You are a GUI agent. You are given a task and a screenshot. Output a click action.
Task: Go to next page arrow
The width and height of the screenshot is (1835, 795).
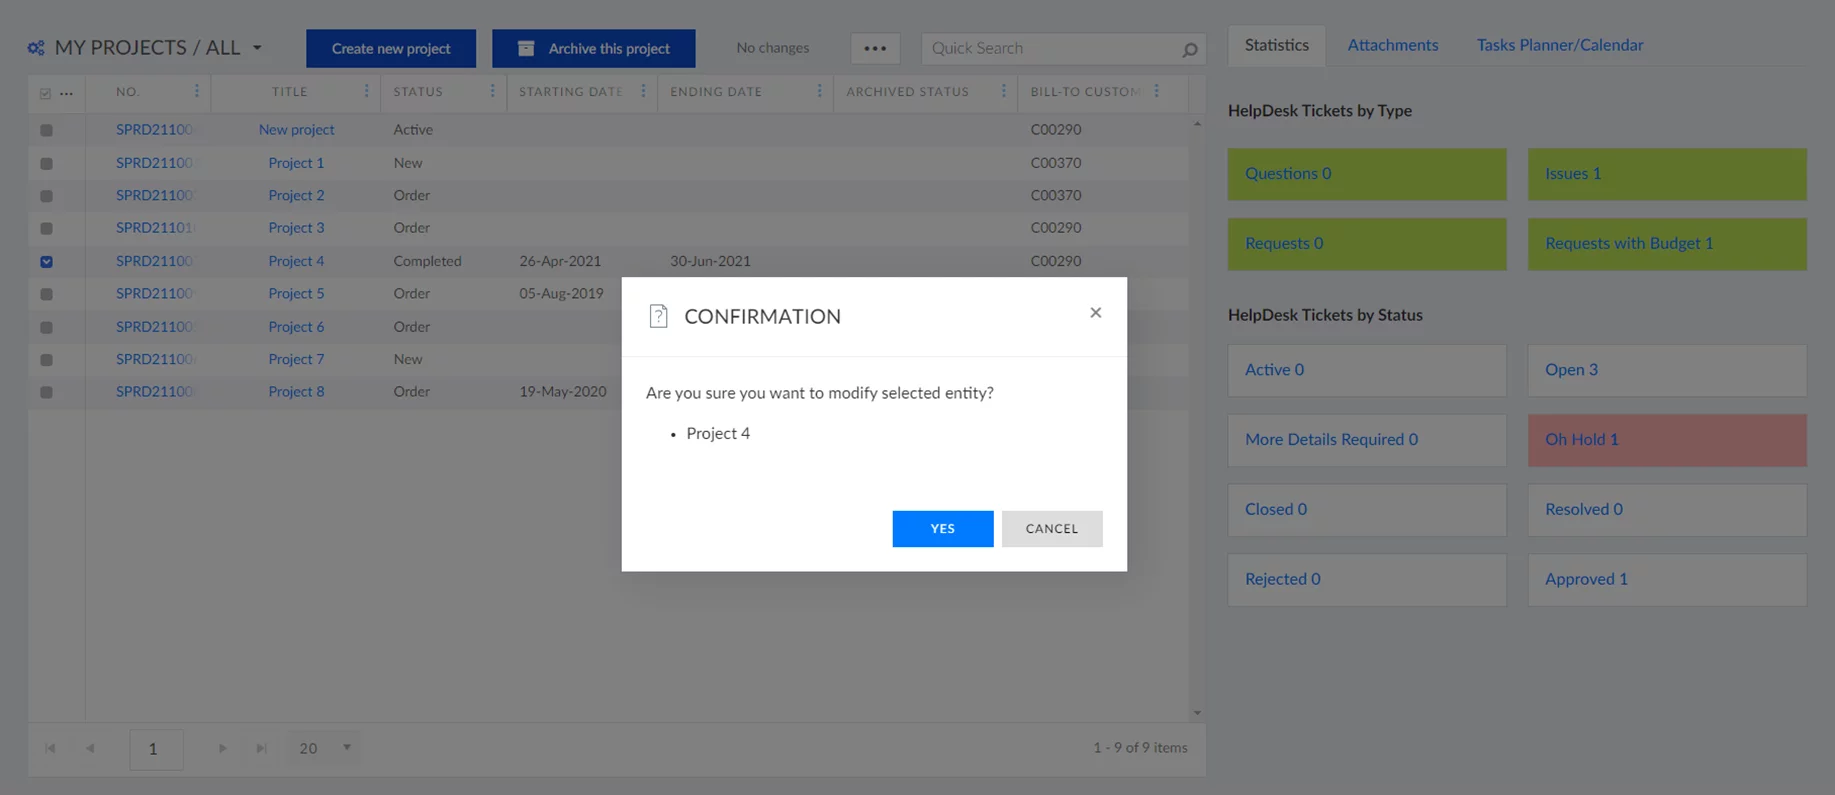[x=222, y=748]
